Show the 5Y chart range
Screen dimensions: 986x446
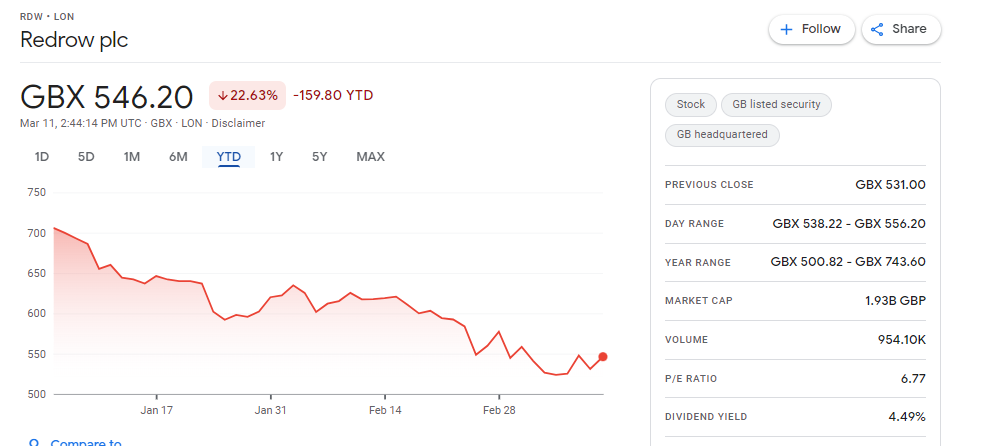tap(319, 157)
